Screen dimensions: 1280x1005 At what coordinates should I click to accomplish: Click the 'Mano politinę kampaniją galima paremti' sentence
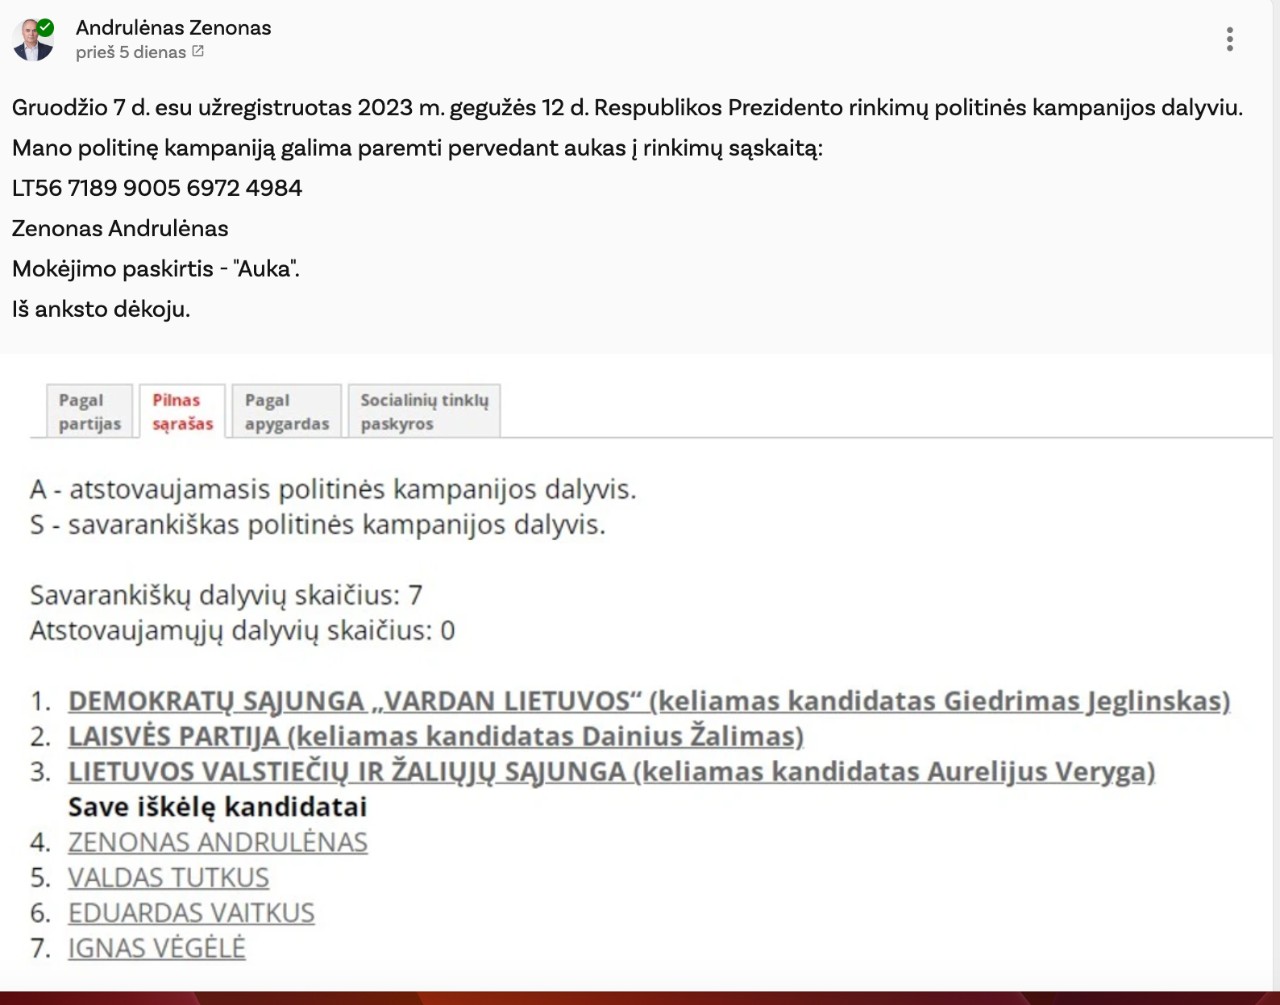[x=417, y=149]
